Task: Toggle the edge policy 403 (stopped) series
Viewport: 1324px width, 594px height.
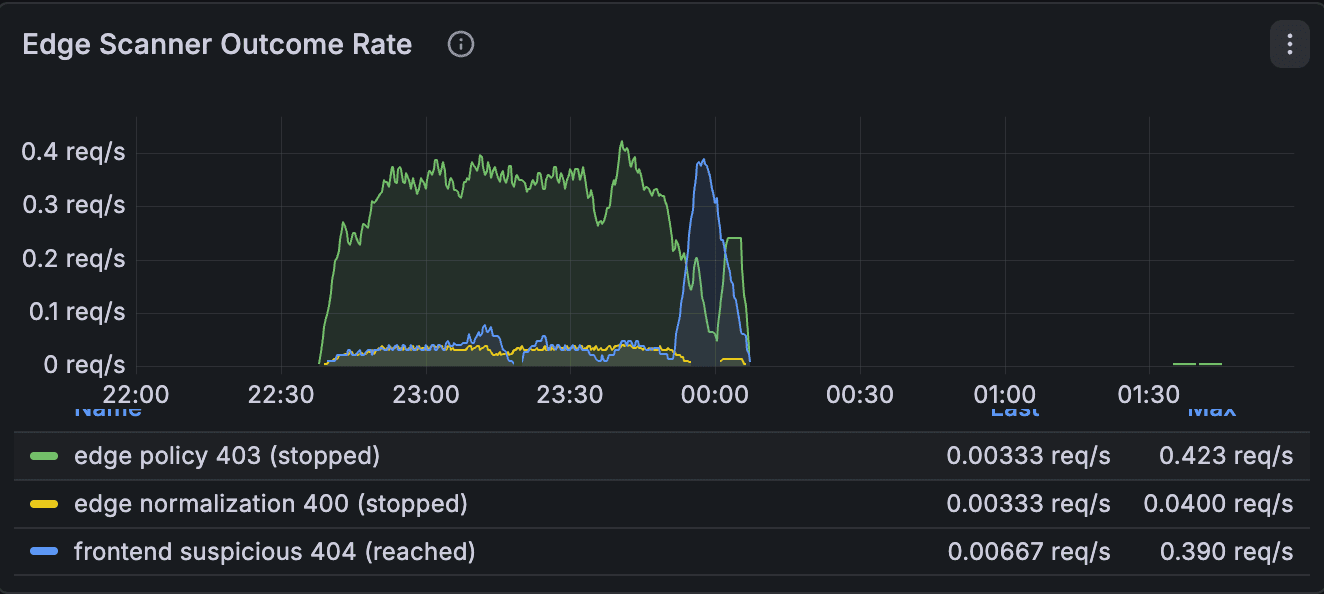Action: [227, 456]
